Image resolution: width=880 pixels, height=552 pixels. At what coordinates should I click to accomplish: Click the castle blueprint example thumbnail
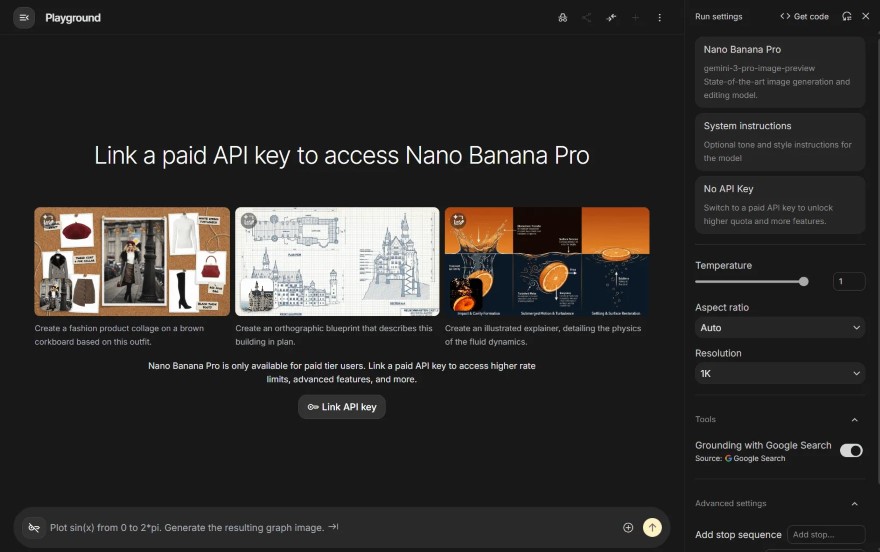pyautogui.click(x=337, y=262)
